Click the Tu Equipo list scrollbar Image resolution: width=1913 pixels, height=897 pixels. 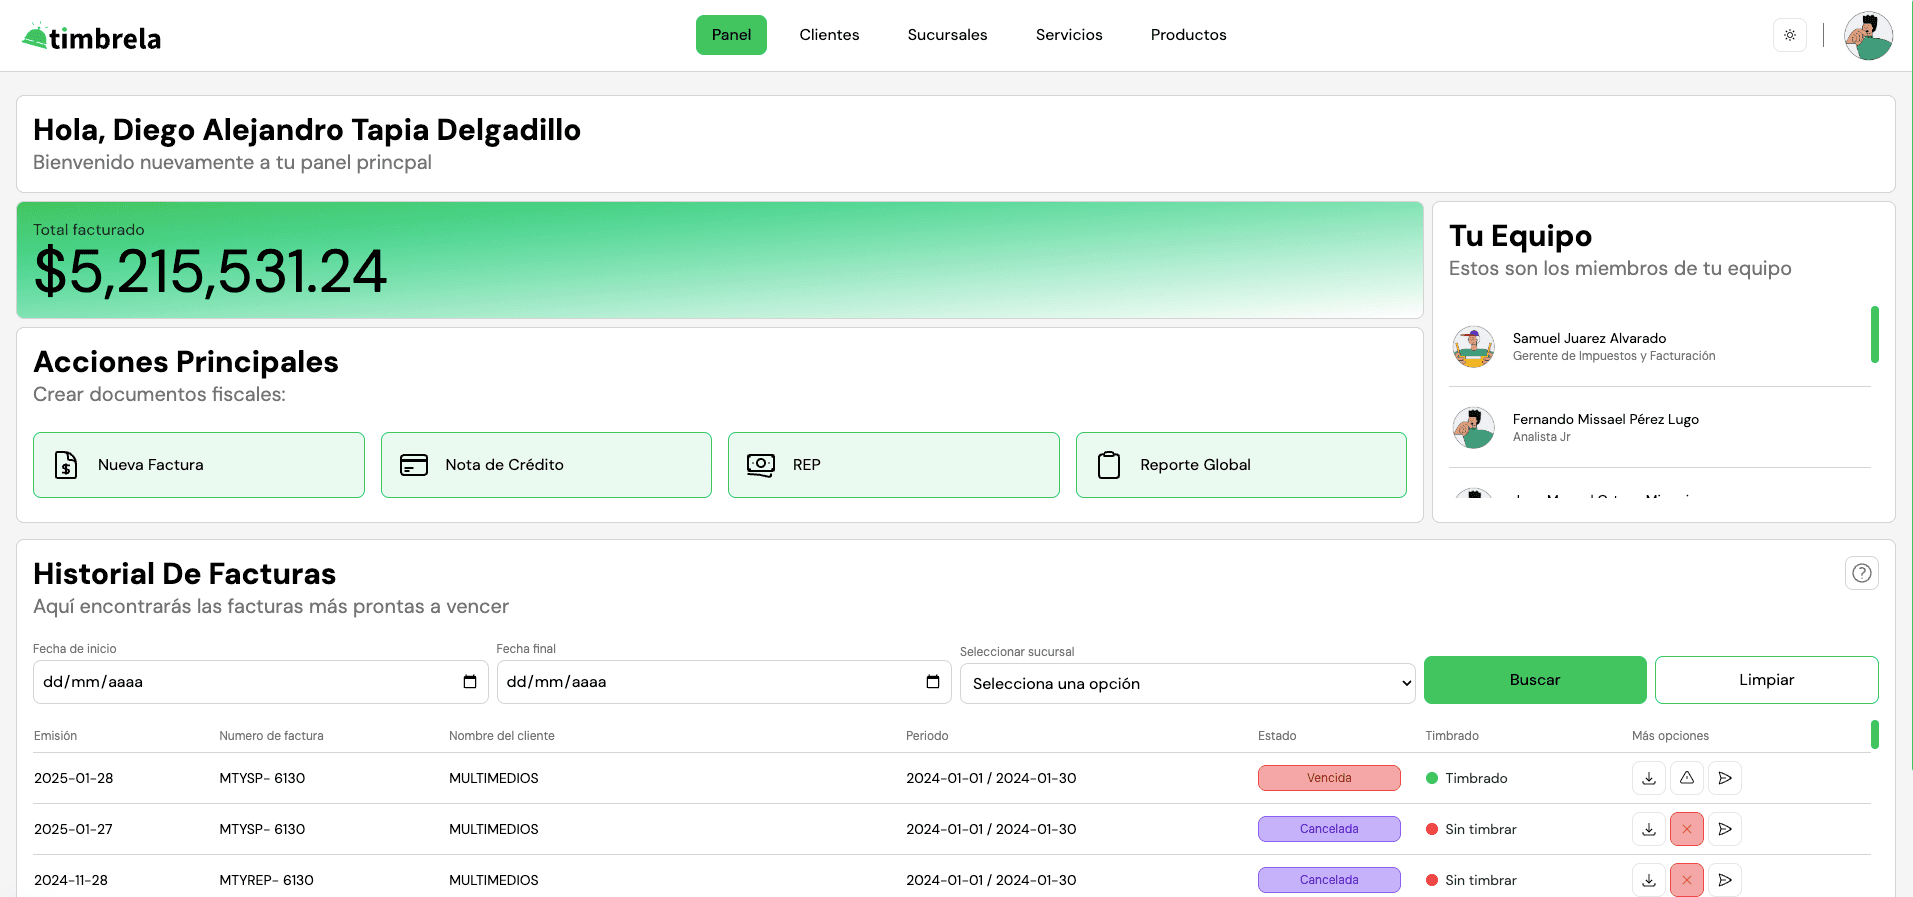click(1874, 335)
